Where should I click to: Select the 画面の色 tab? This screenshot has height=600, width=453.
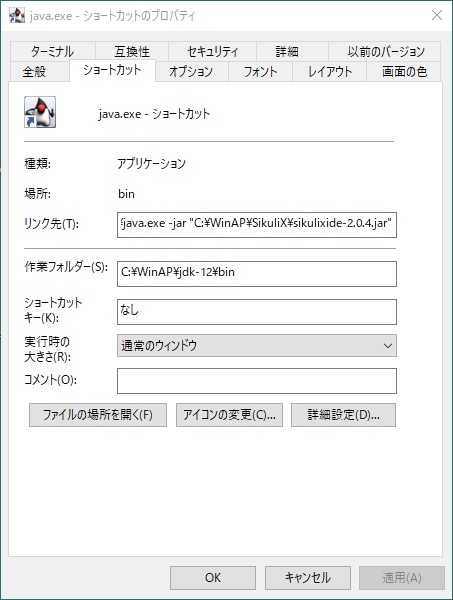pos(404,71)
